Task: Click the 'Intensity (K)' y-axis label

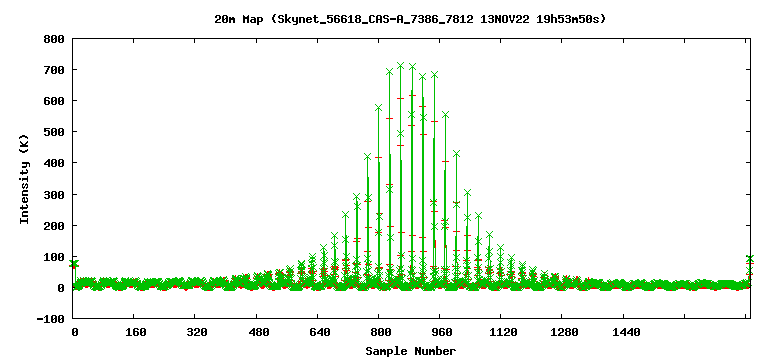Action: [x=24, y=179]
